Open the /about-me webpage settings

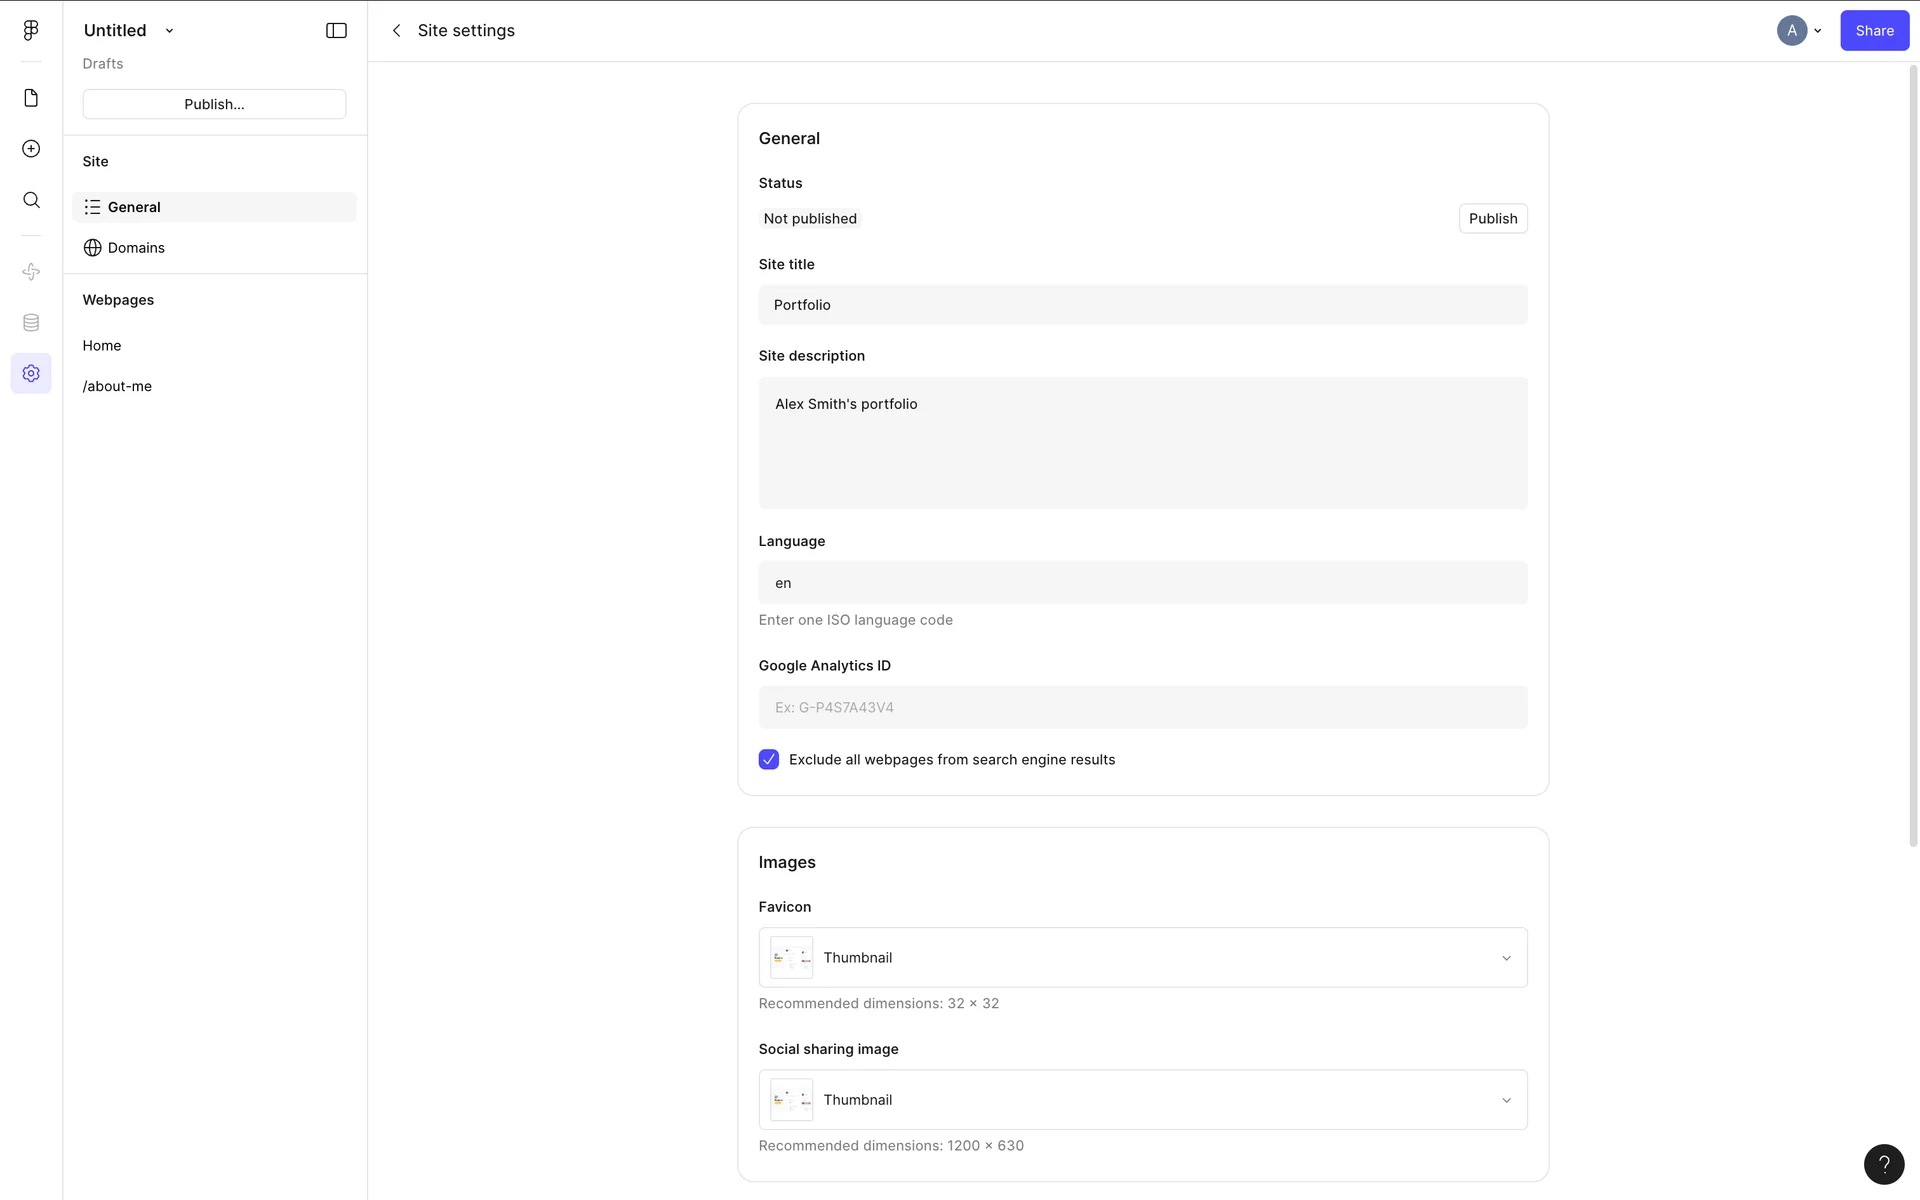tap(117, 386)
